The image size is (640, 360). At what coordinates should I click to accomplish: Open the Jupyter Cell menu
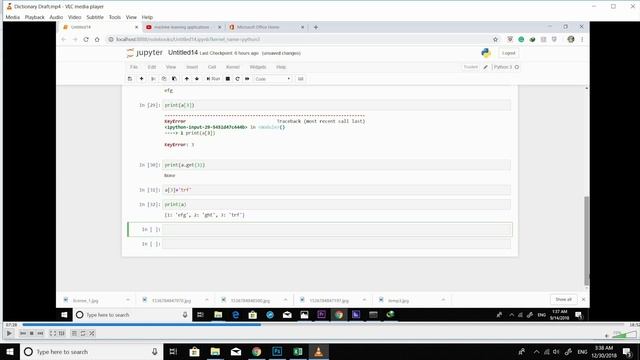212,67
